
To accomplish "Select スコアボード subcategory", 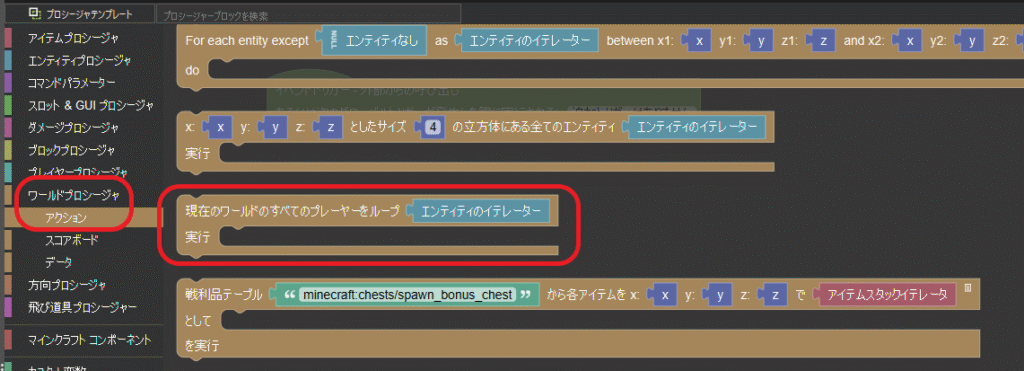I will click(x=72, y=240).
